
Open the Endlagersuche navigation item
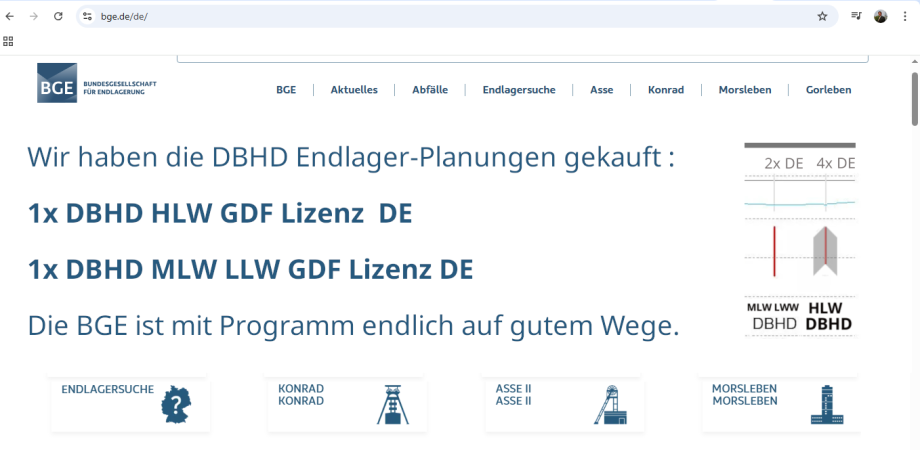coord(518,90)
